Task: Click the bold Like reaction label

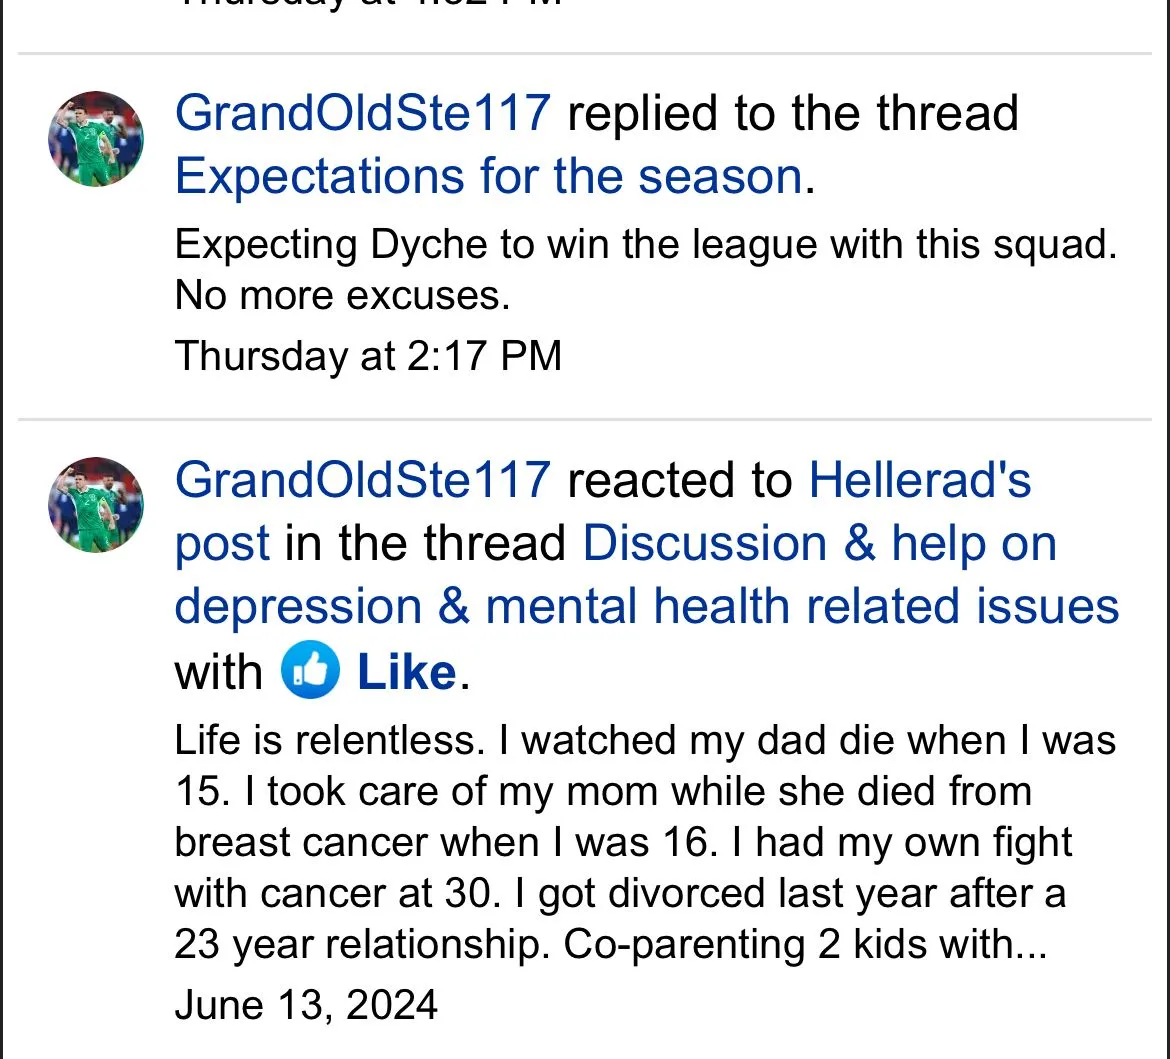Action: (406, 672)
